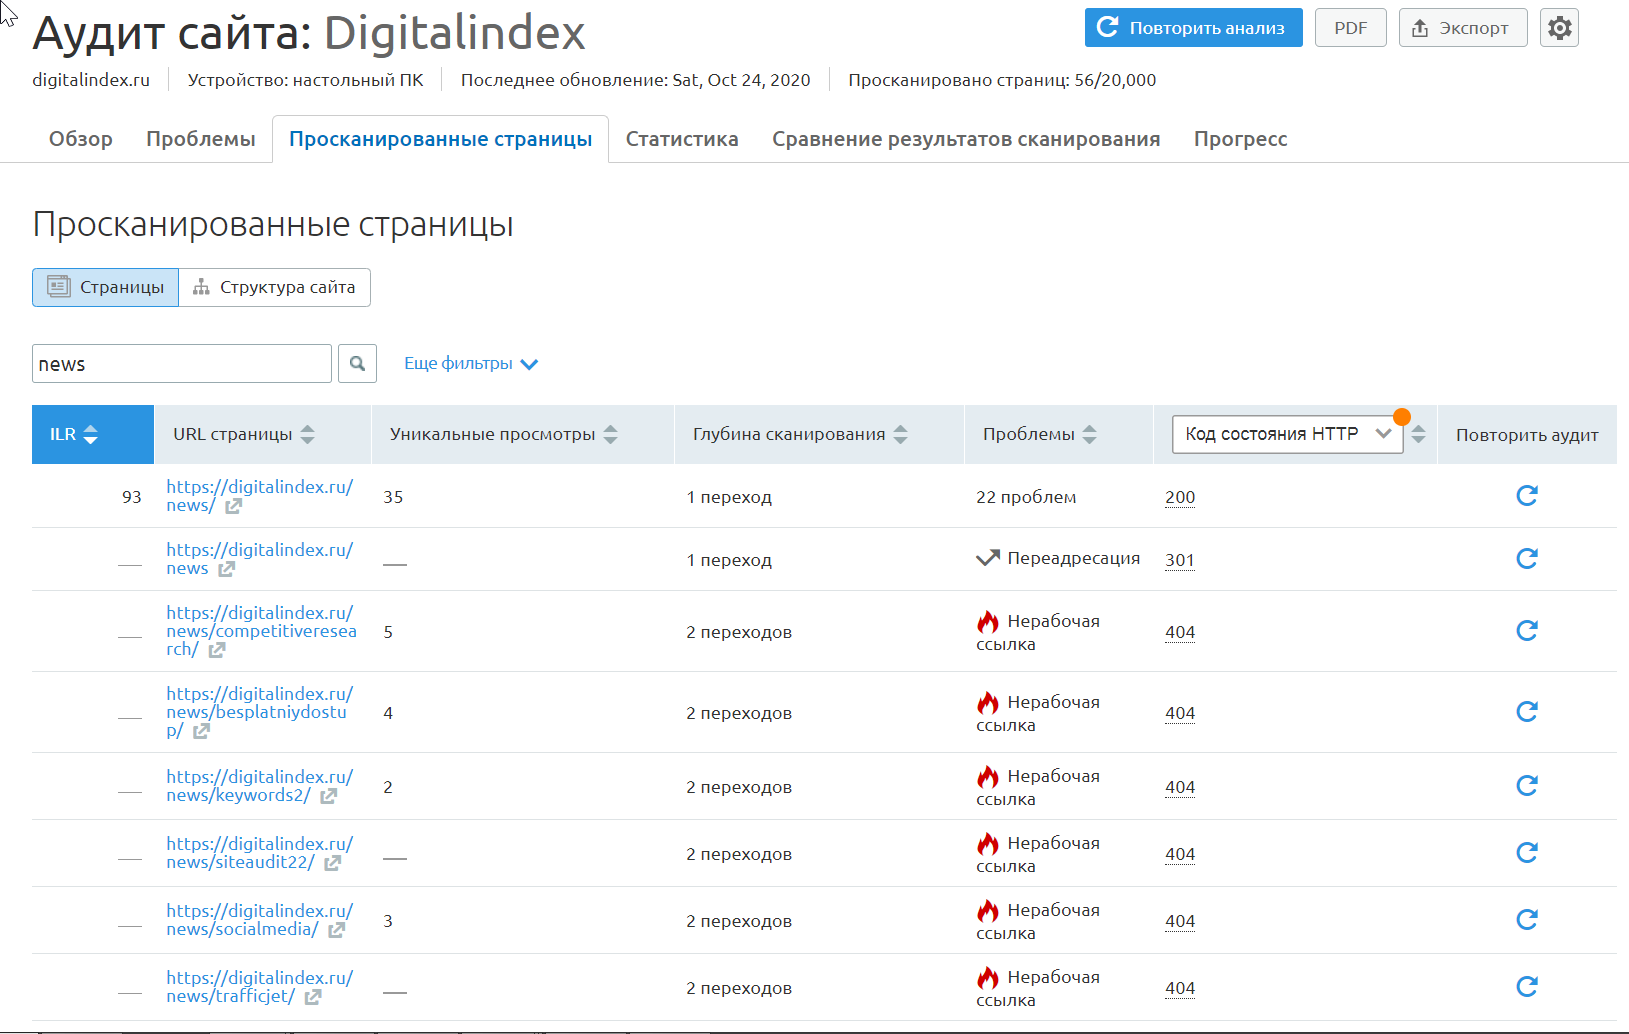
Task: Open the Прогресс tab
Action: [1240, 139]
